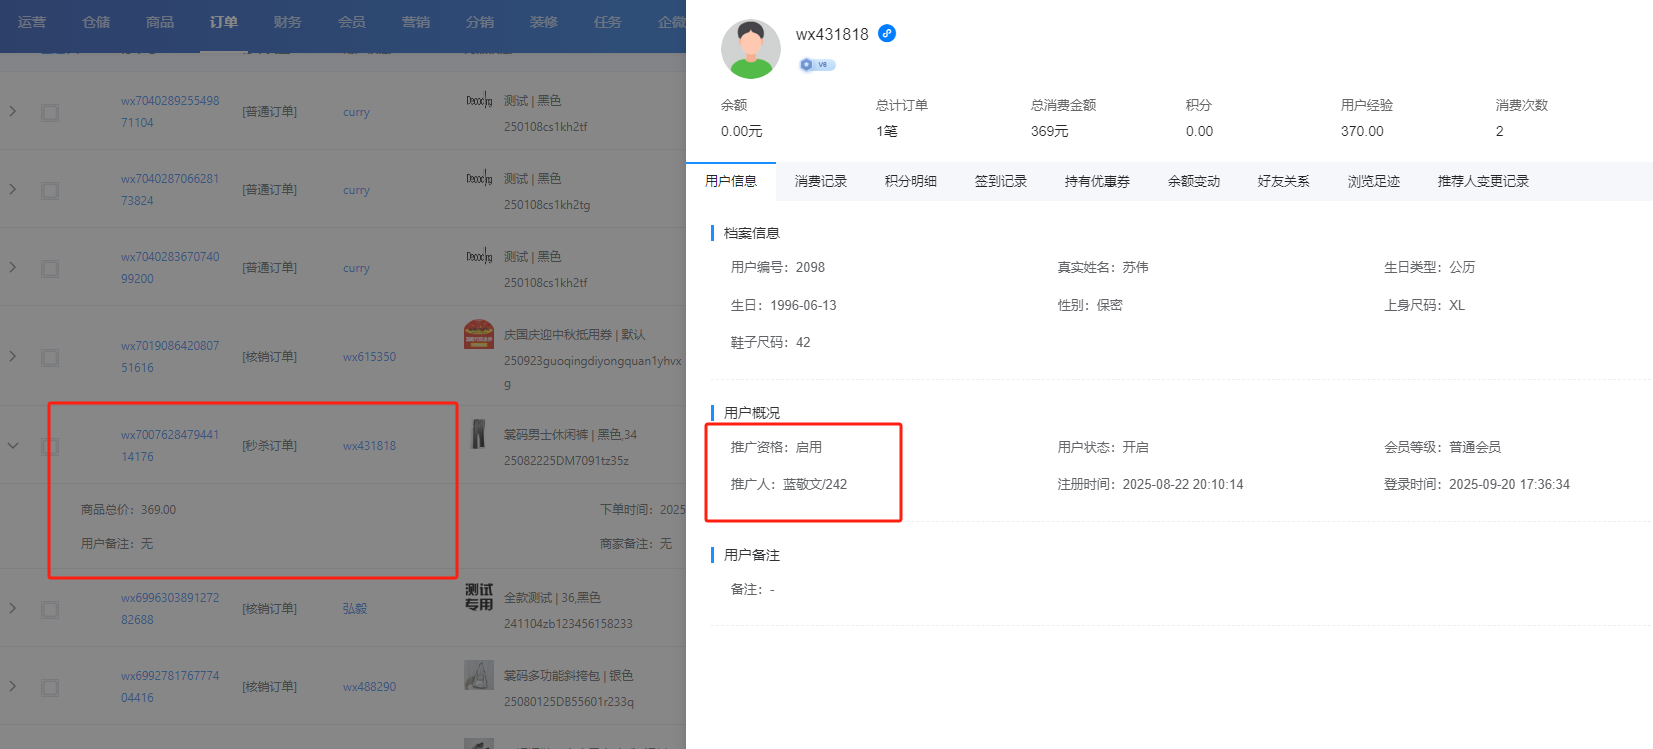Click user link 弘毅 in the order list
This screenshot has height=749, width=1653.
click(x=355, y=609)
